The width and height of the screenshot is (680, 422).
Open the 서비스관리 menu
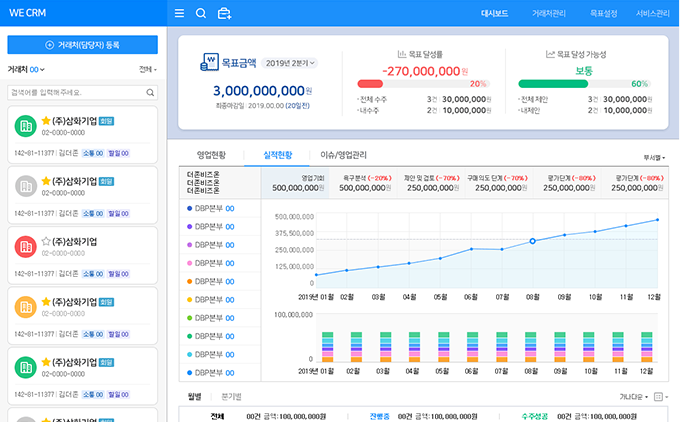coord(653,13)
